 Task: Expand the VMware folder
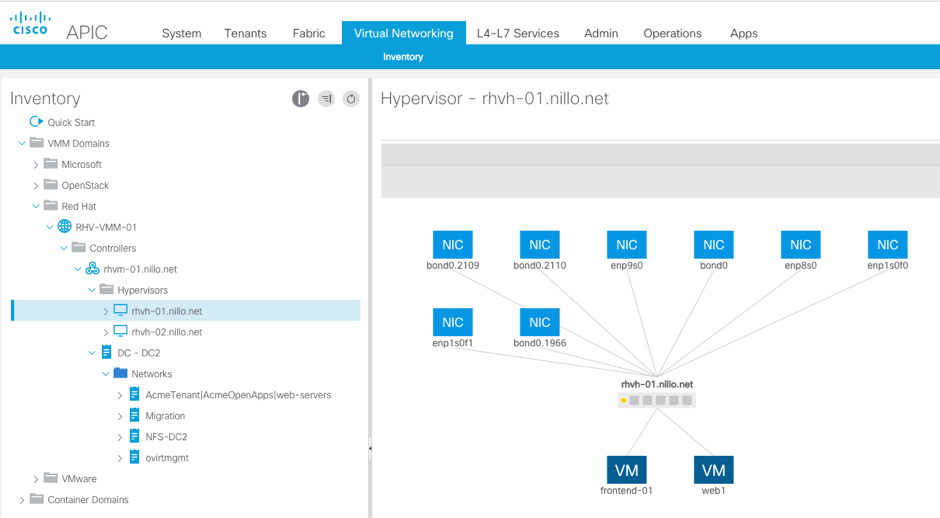pyautogui.click(x=36, y=479)
